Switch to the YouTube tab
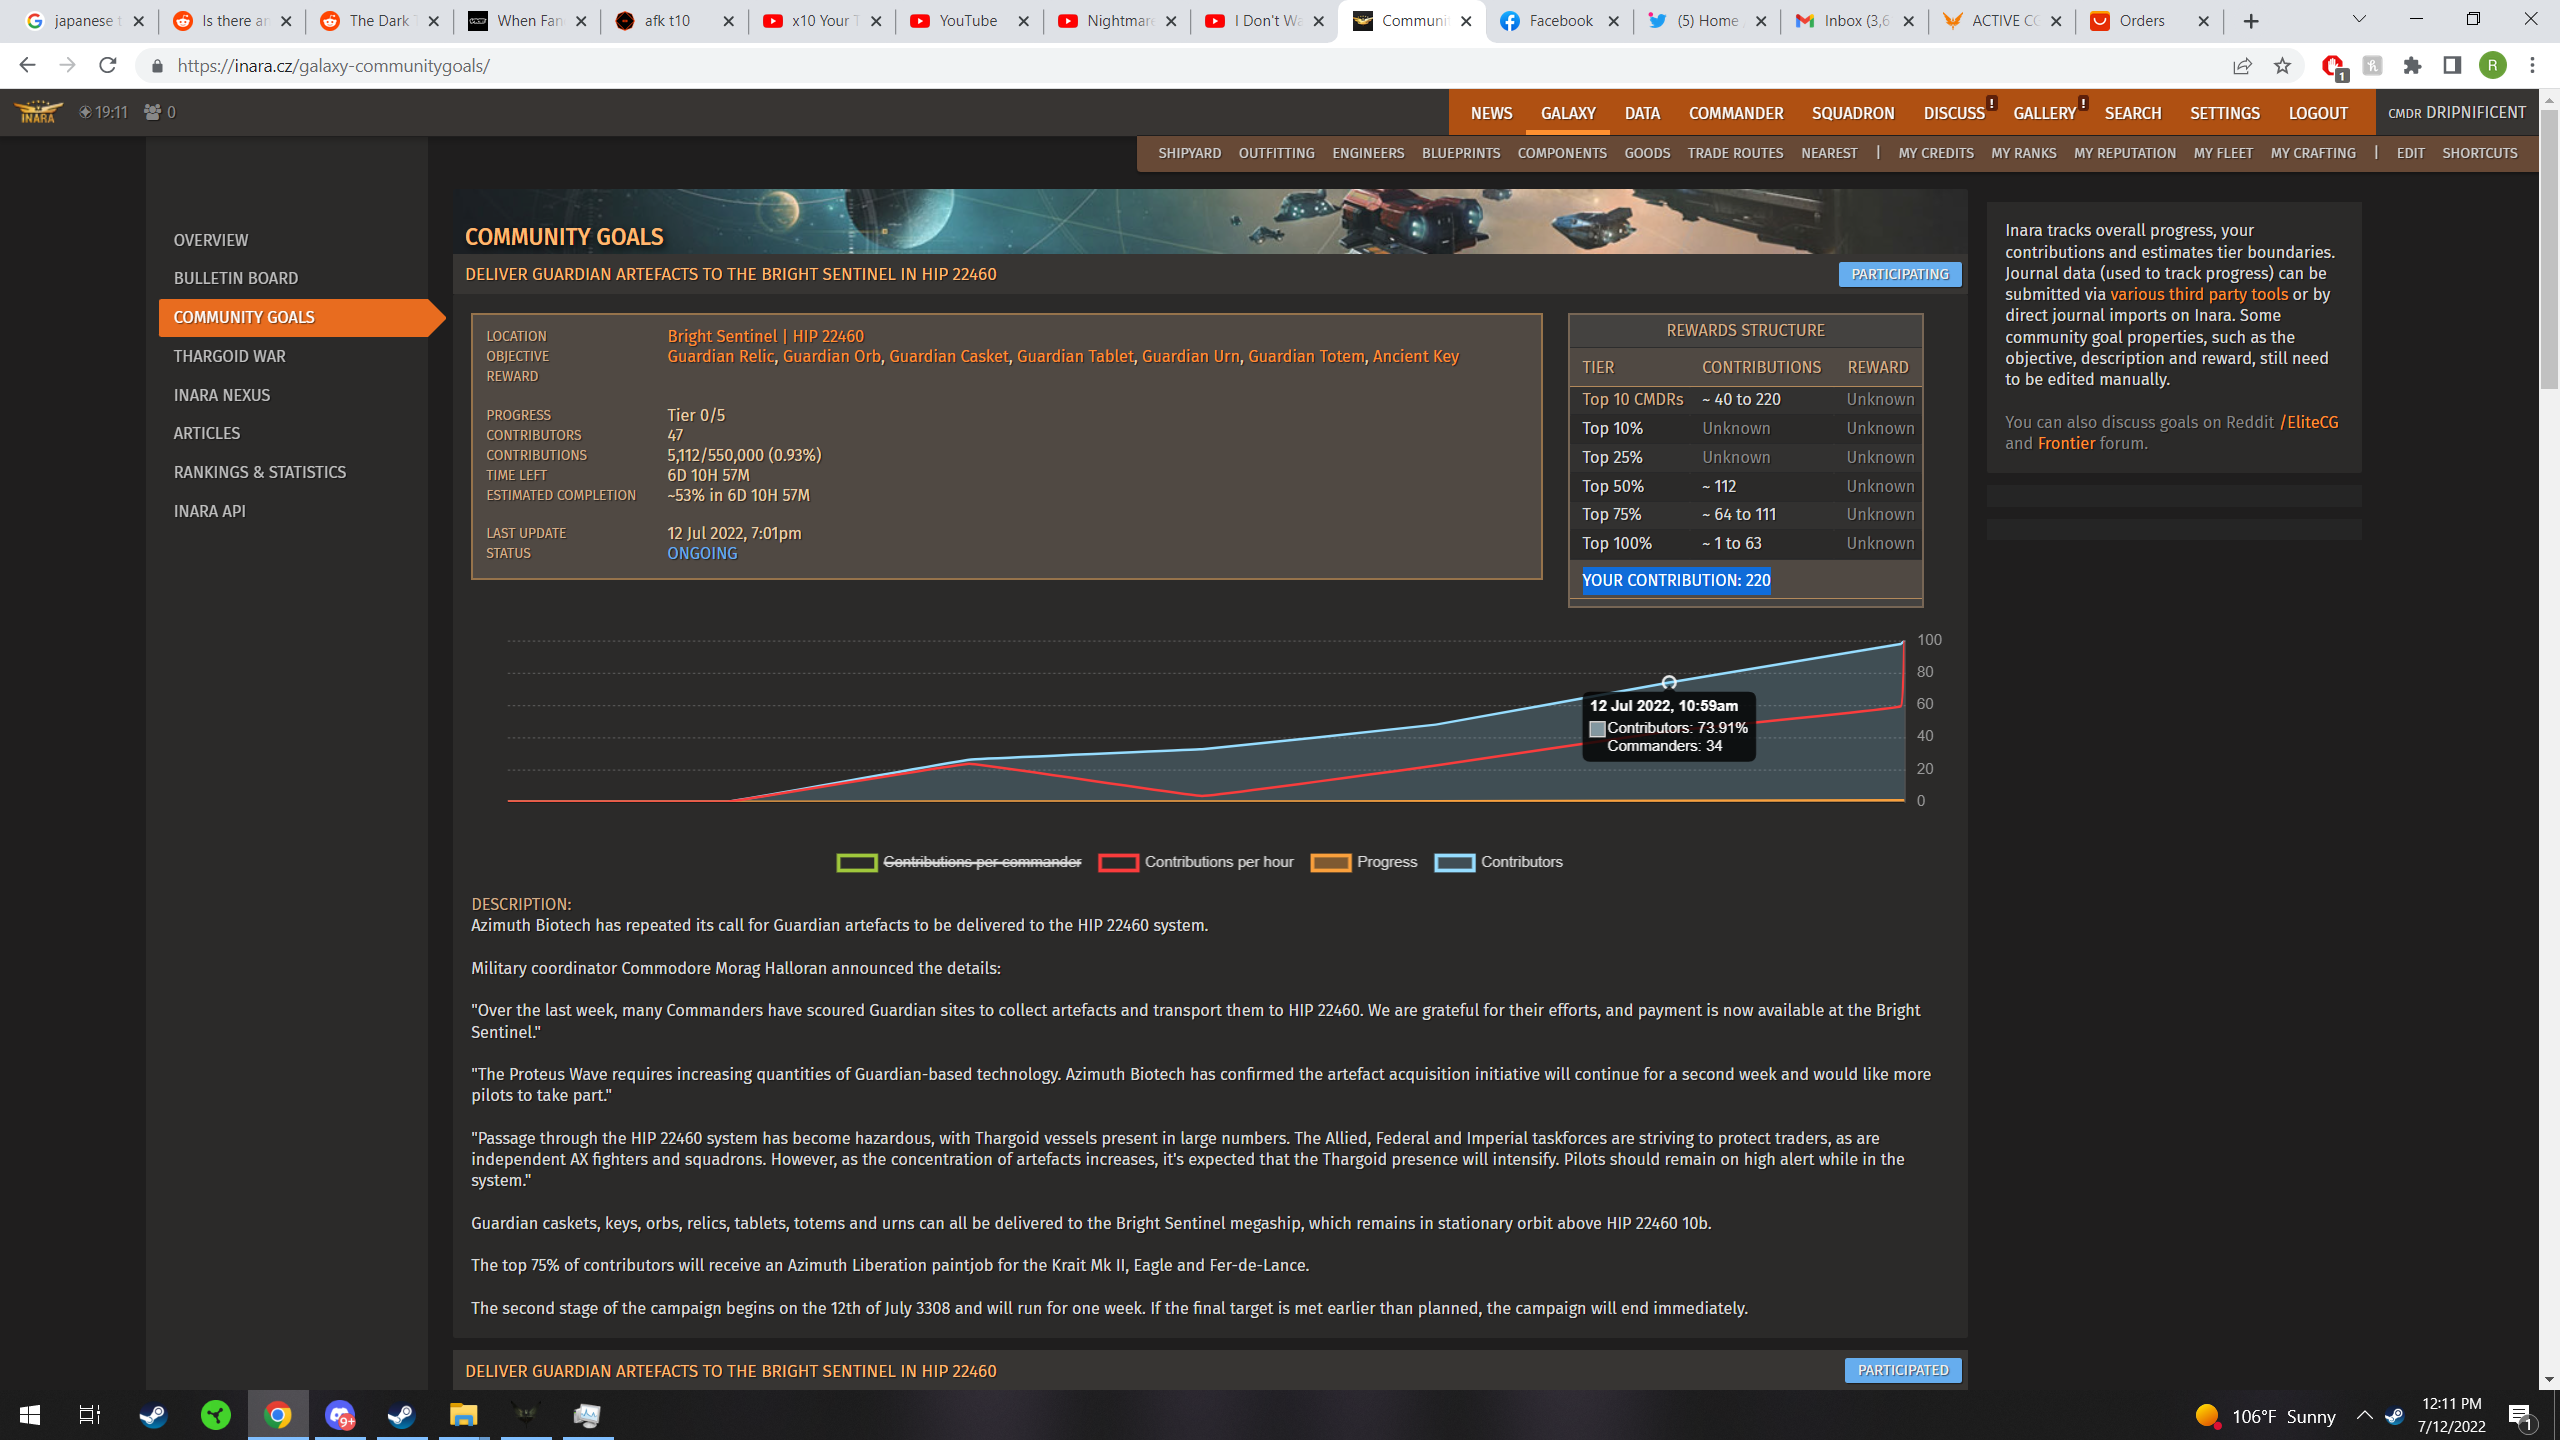Viewport: 2560px width, 1440px height. pyautogui.click(x=968, y=21)
